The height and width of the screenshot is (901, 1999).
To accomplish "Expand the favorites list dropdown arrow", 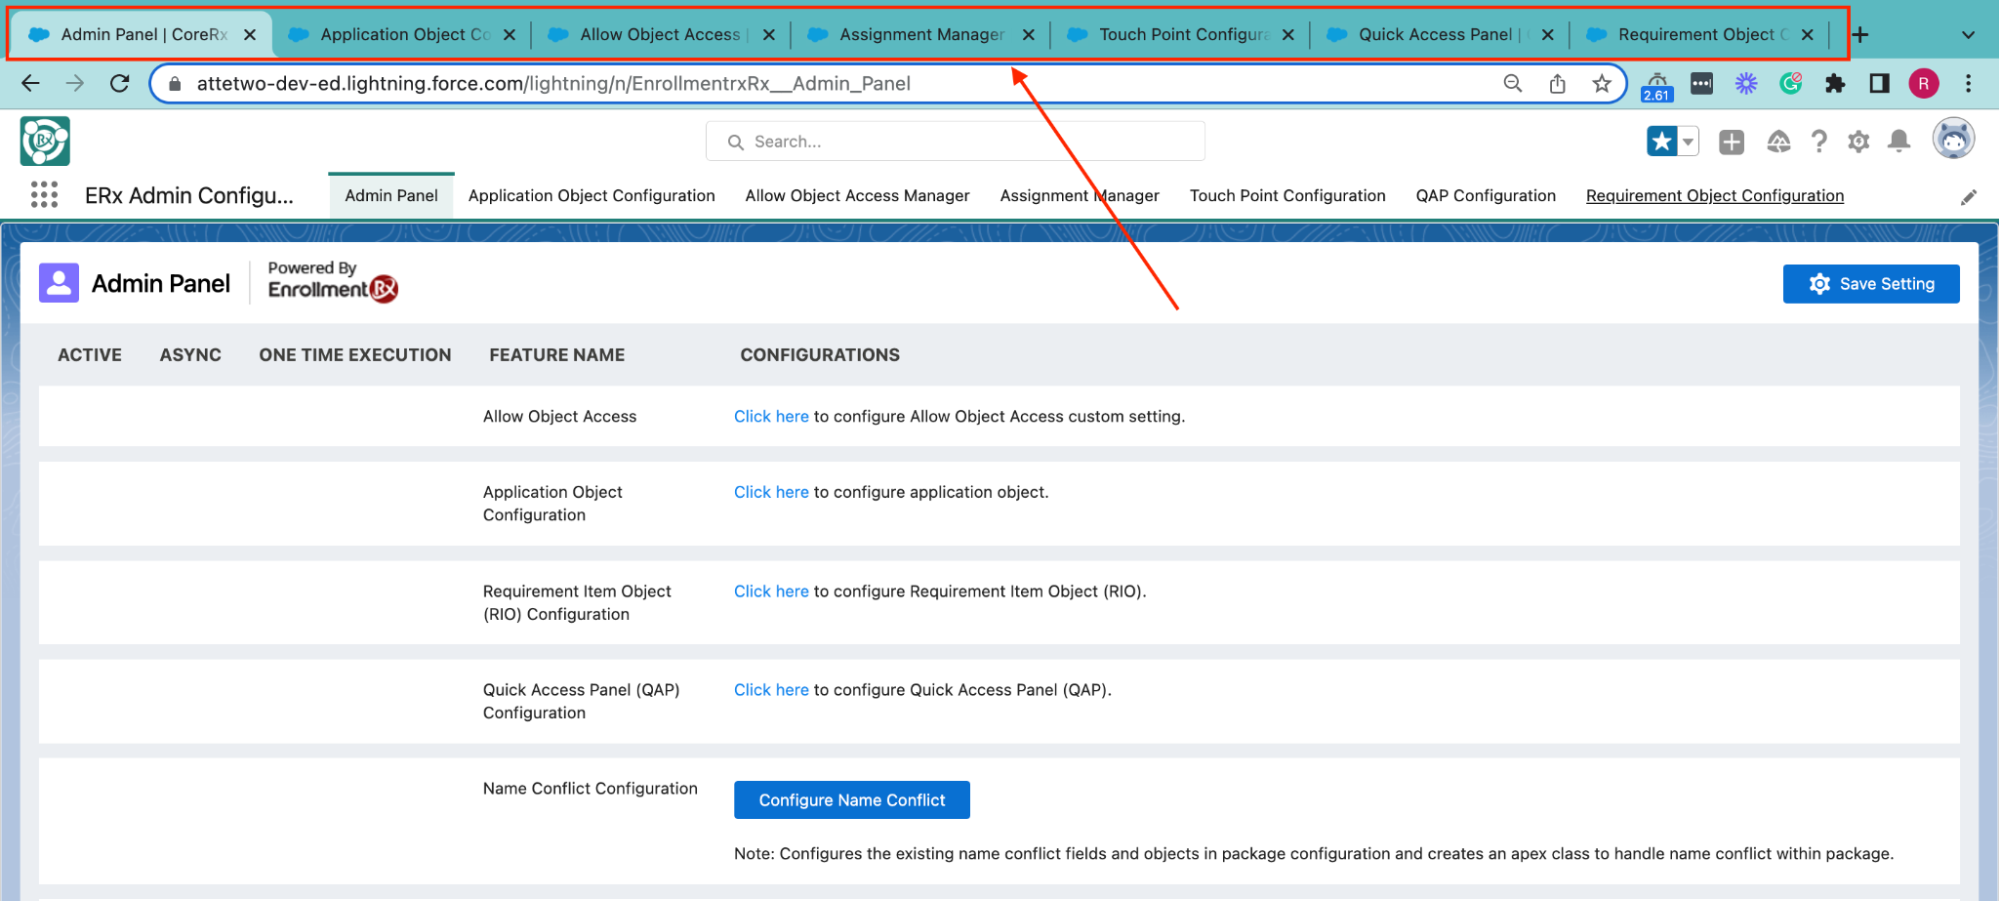I will [x=1688, y=142].
